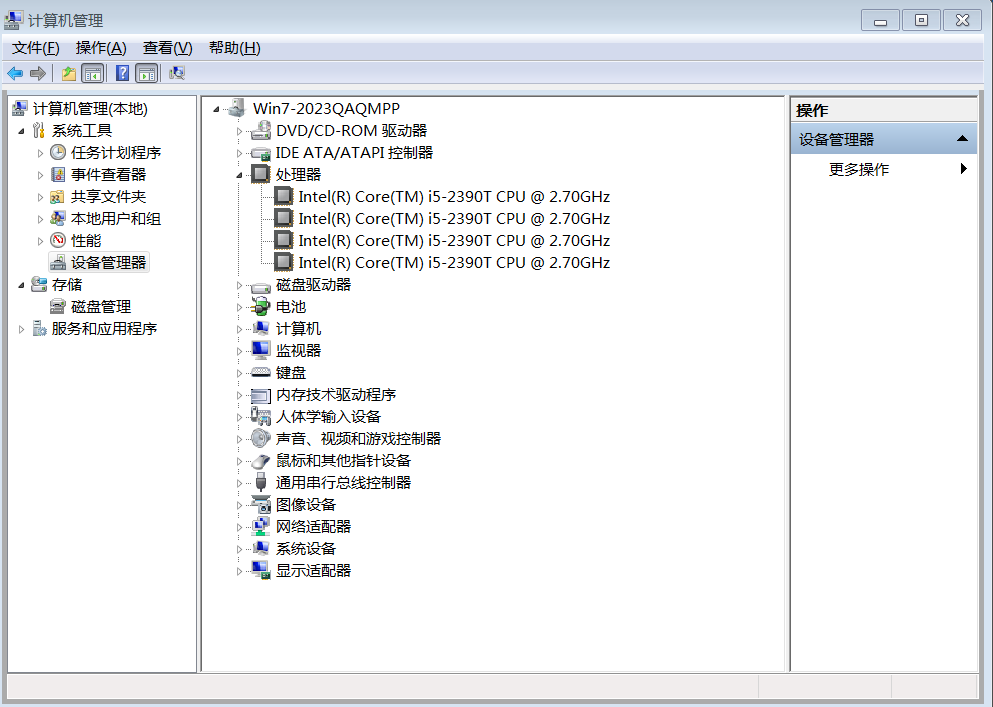Click the up one level folder icon
Image resolution: width=993 pixels, height=707 pixels.
coord(68,73)
